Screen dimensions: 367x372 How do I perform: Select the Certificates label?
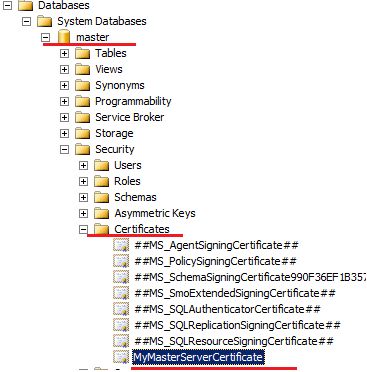[x=142, y=229]
